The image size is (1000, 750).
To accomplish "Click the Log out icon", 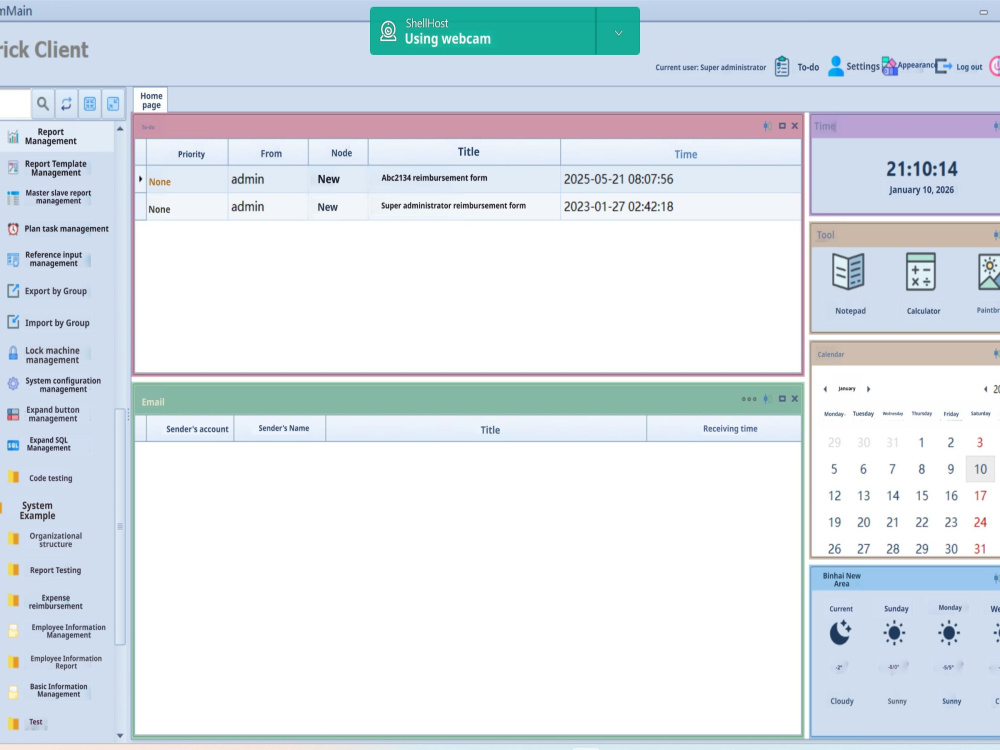I will coord(943,66).
